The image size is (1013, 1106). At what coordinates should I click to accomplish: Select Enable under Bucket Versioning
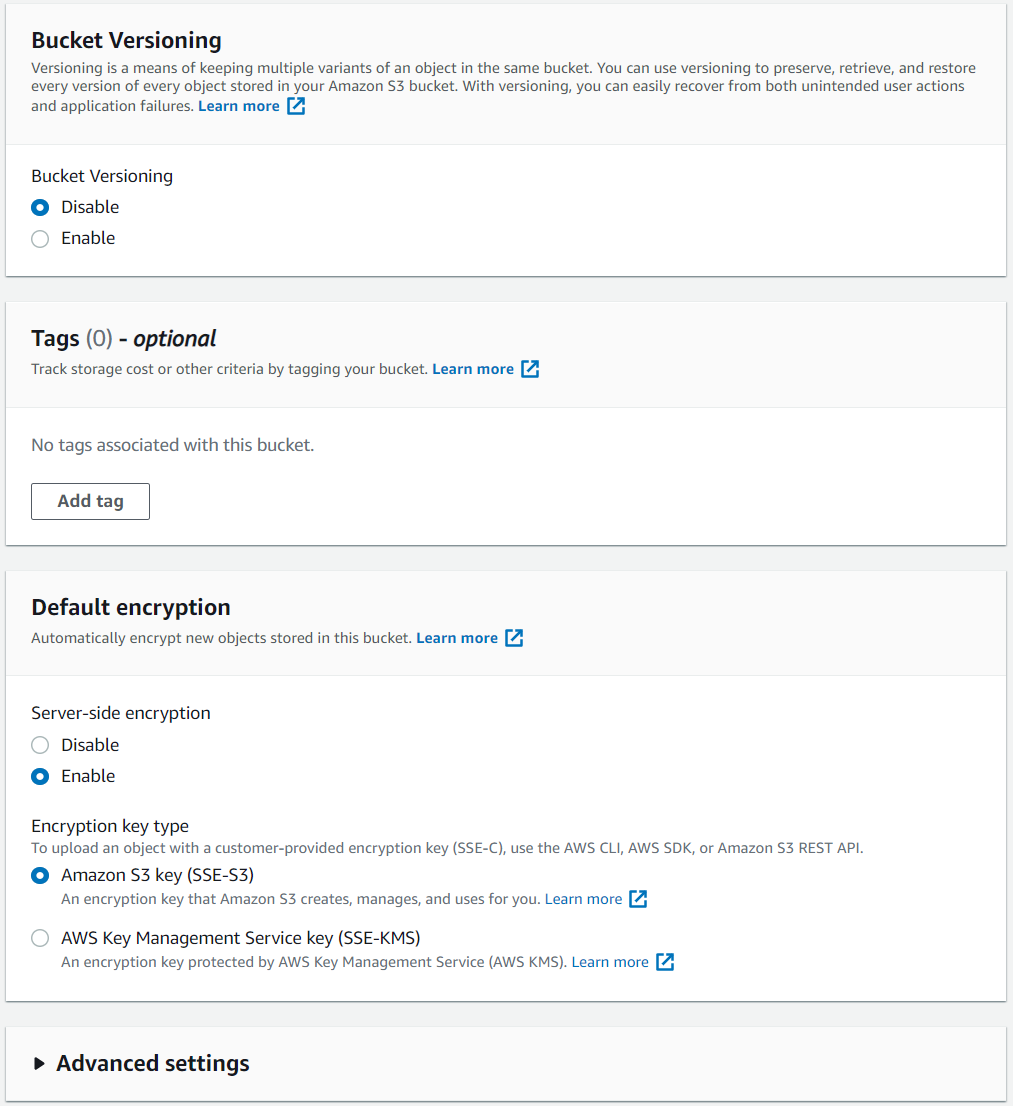click(40, 238)
